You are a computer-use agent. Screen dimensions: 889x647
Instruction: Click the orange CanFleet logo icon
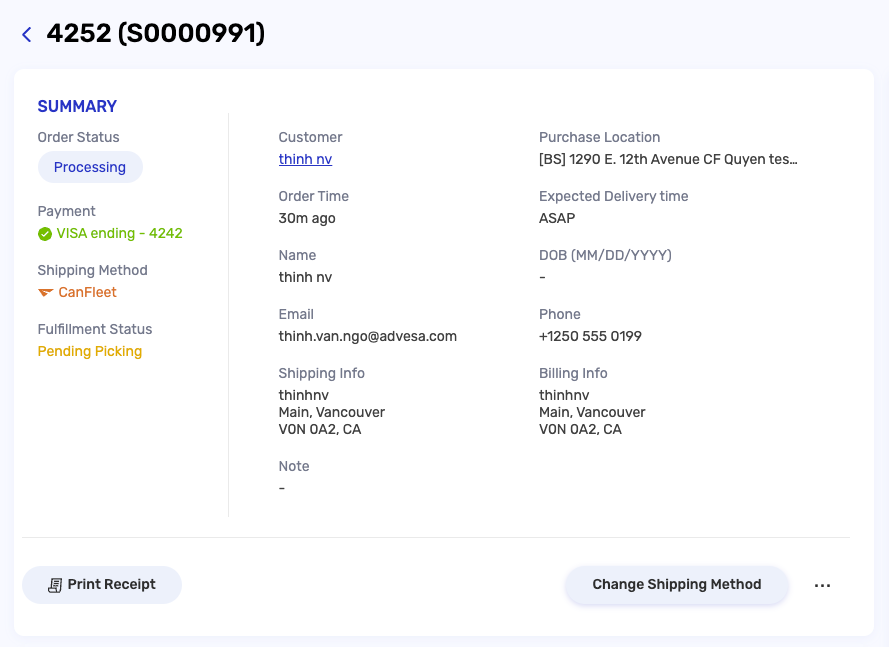click(45, 293)
